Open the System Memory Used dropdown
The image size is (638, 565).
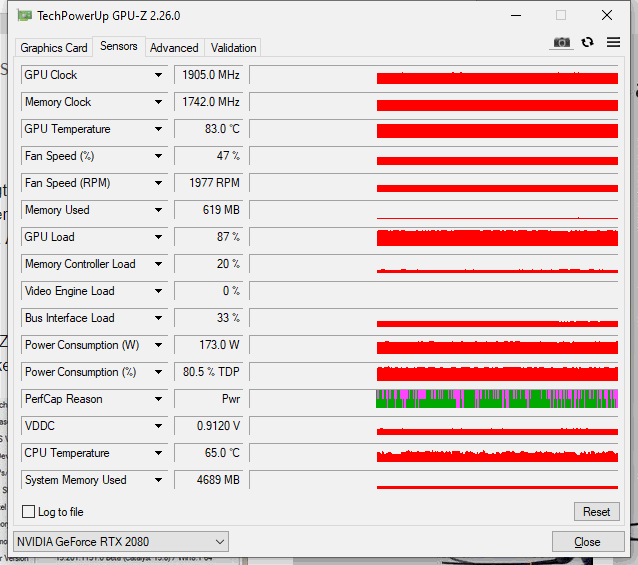click(x=158, y=480)
